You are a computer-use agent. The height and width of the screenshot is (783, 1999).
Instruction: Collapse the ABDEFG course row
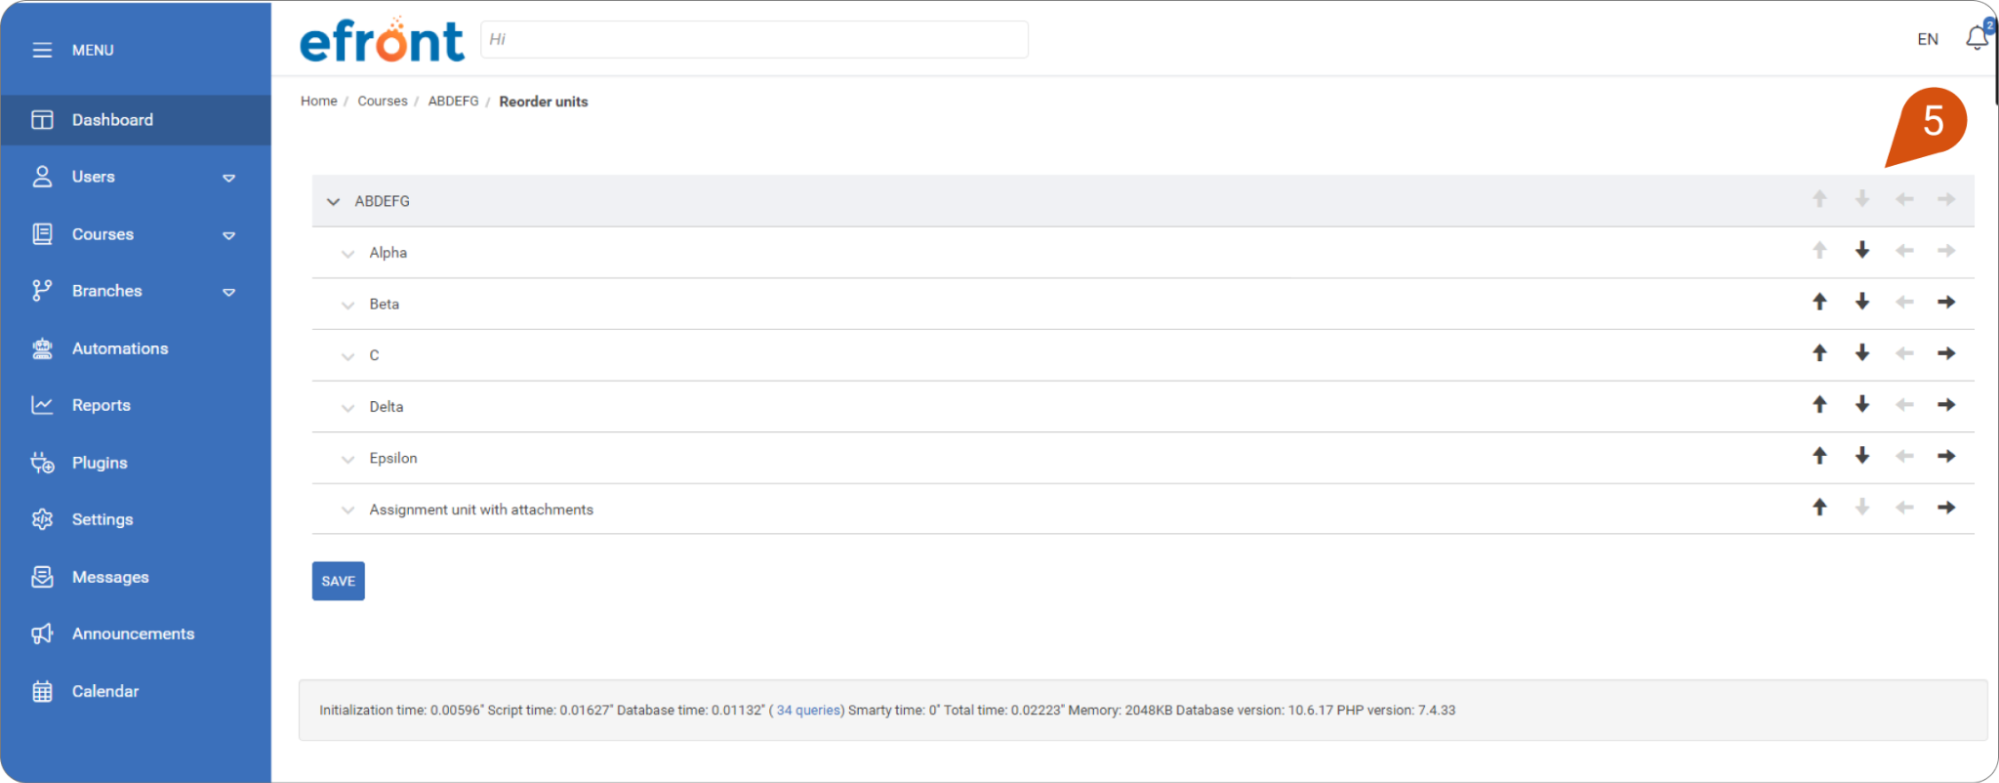pyautogui.click(x=333, y=202)
